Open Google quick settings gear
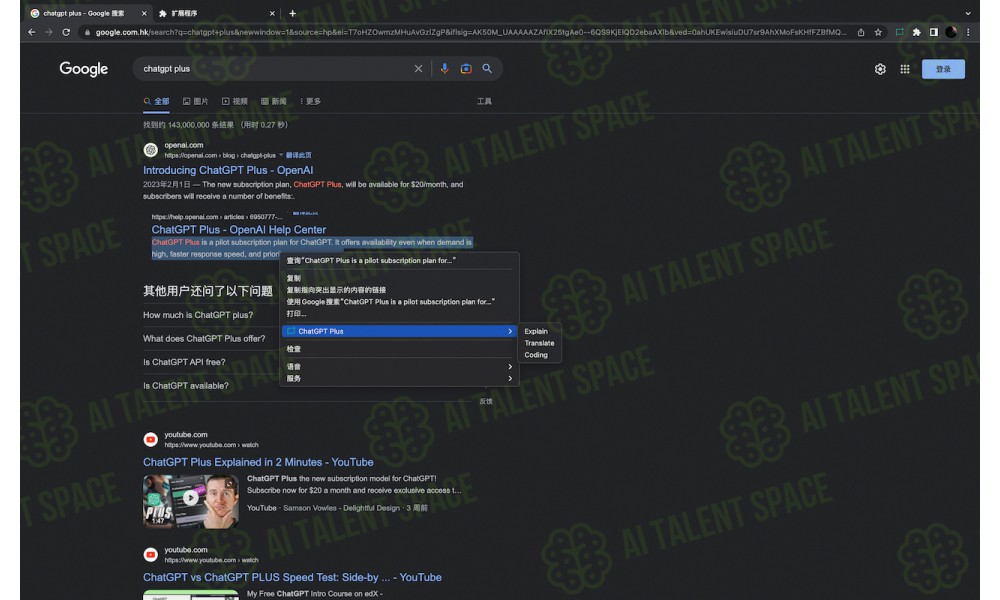The image size is (1000, 600). pos(880,69)
